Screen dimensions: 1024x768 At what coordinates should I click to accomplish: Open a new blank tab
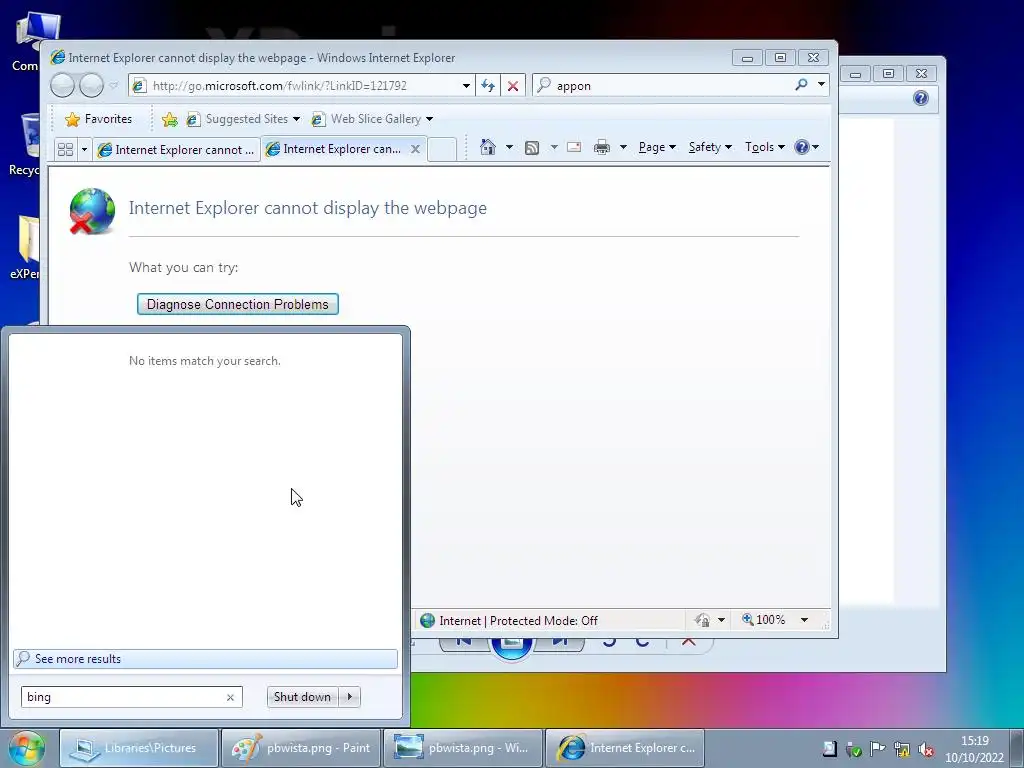point(442,150)
